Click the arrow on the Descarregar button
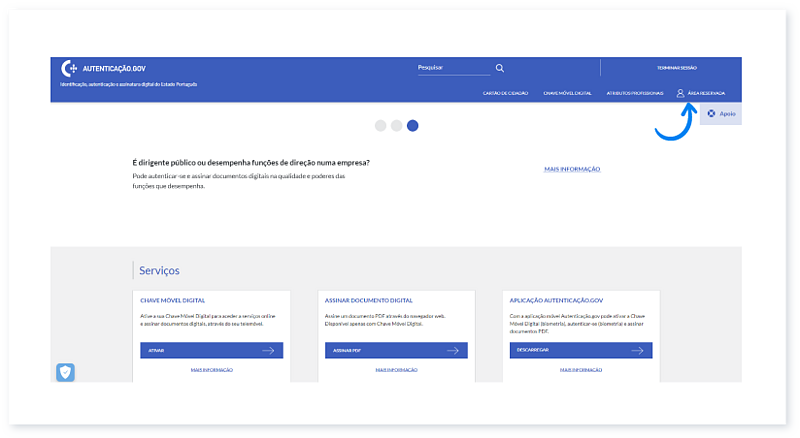This screenshot has height=438, width=800. pyautogui.click(x=637, y=351)
